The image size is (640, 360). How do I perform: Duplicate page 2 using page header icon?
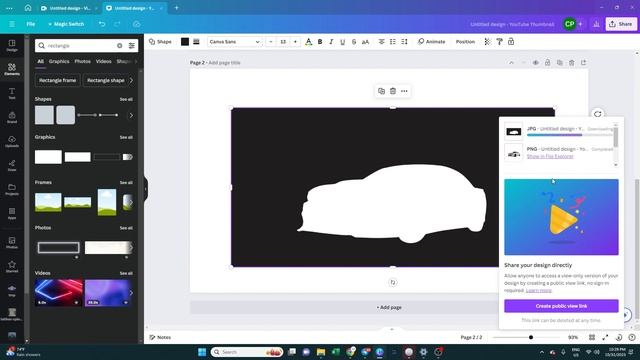[560, 63]
